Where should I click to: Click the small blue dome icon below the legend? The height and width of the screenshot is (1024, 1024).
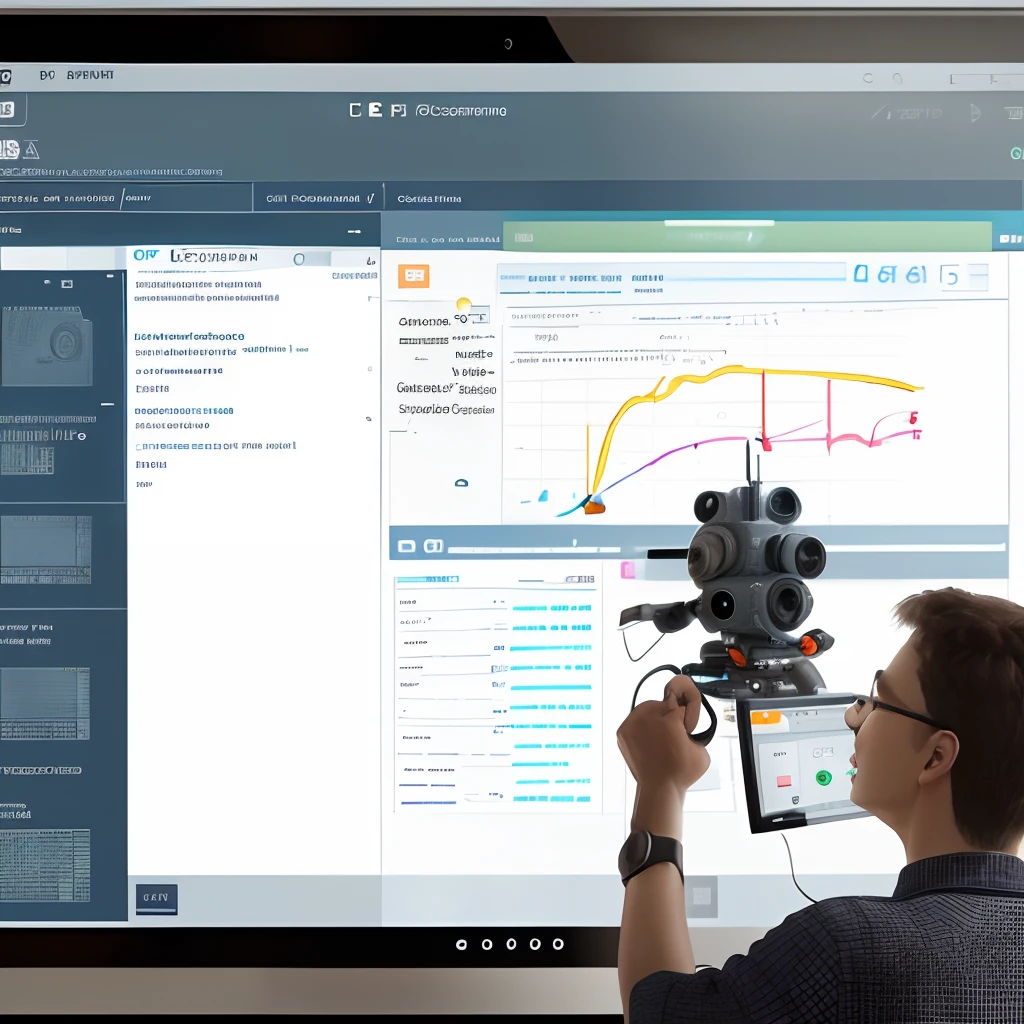tap(461, 483)
